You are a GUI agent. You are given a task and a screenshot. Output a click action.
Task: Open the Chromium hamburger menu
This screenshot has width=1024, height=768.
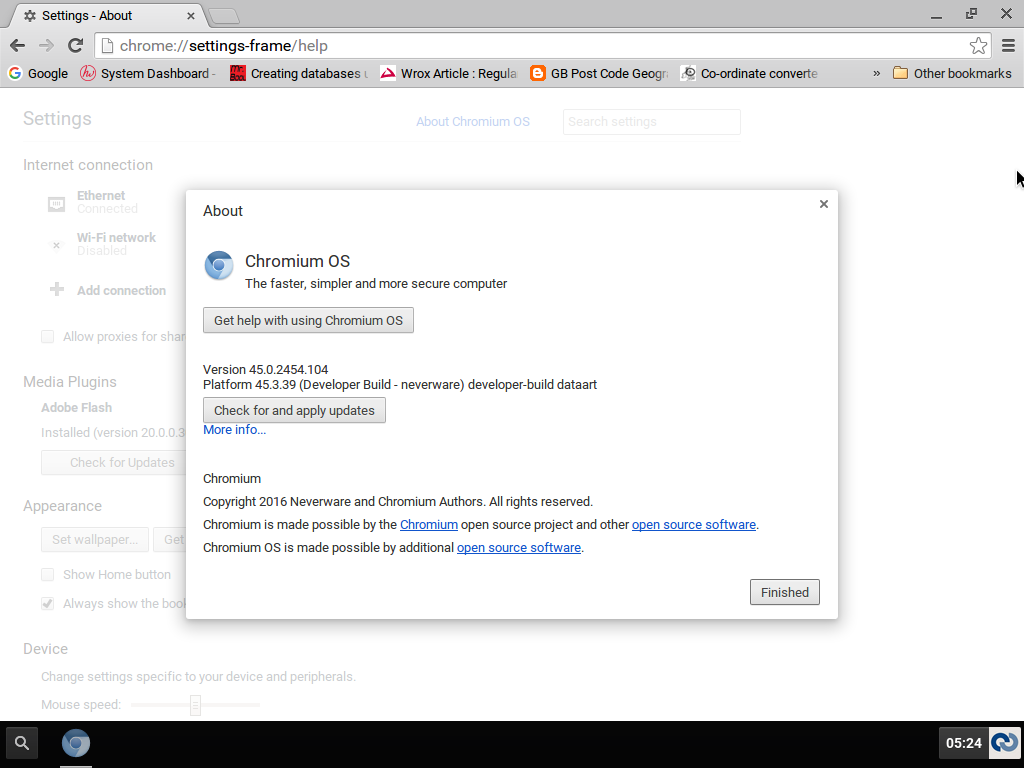pos(1008,46)
